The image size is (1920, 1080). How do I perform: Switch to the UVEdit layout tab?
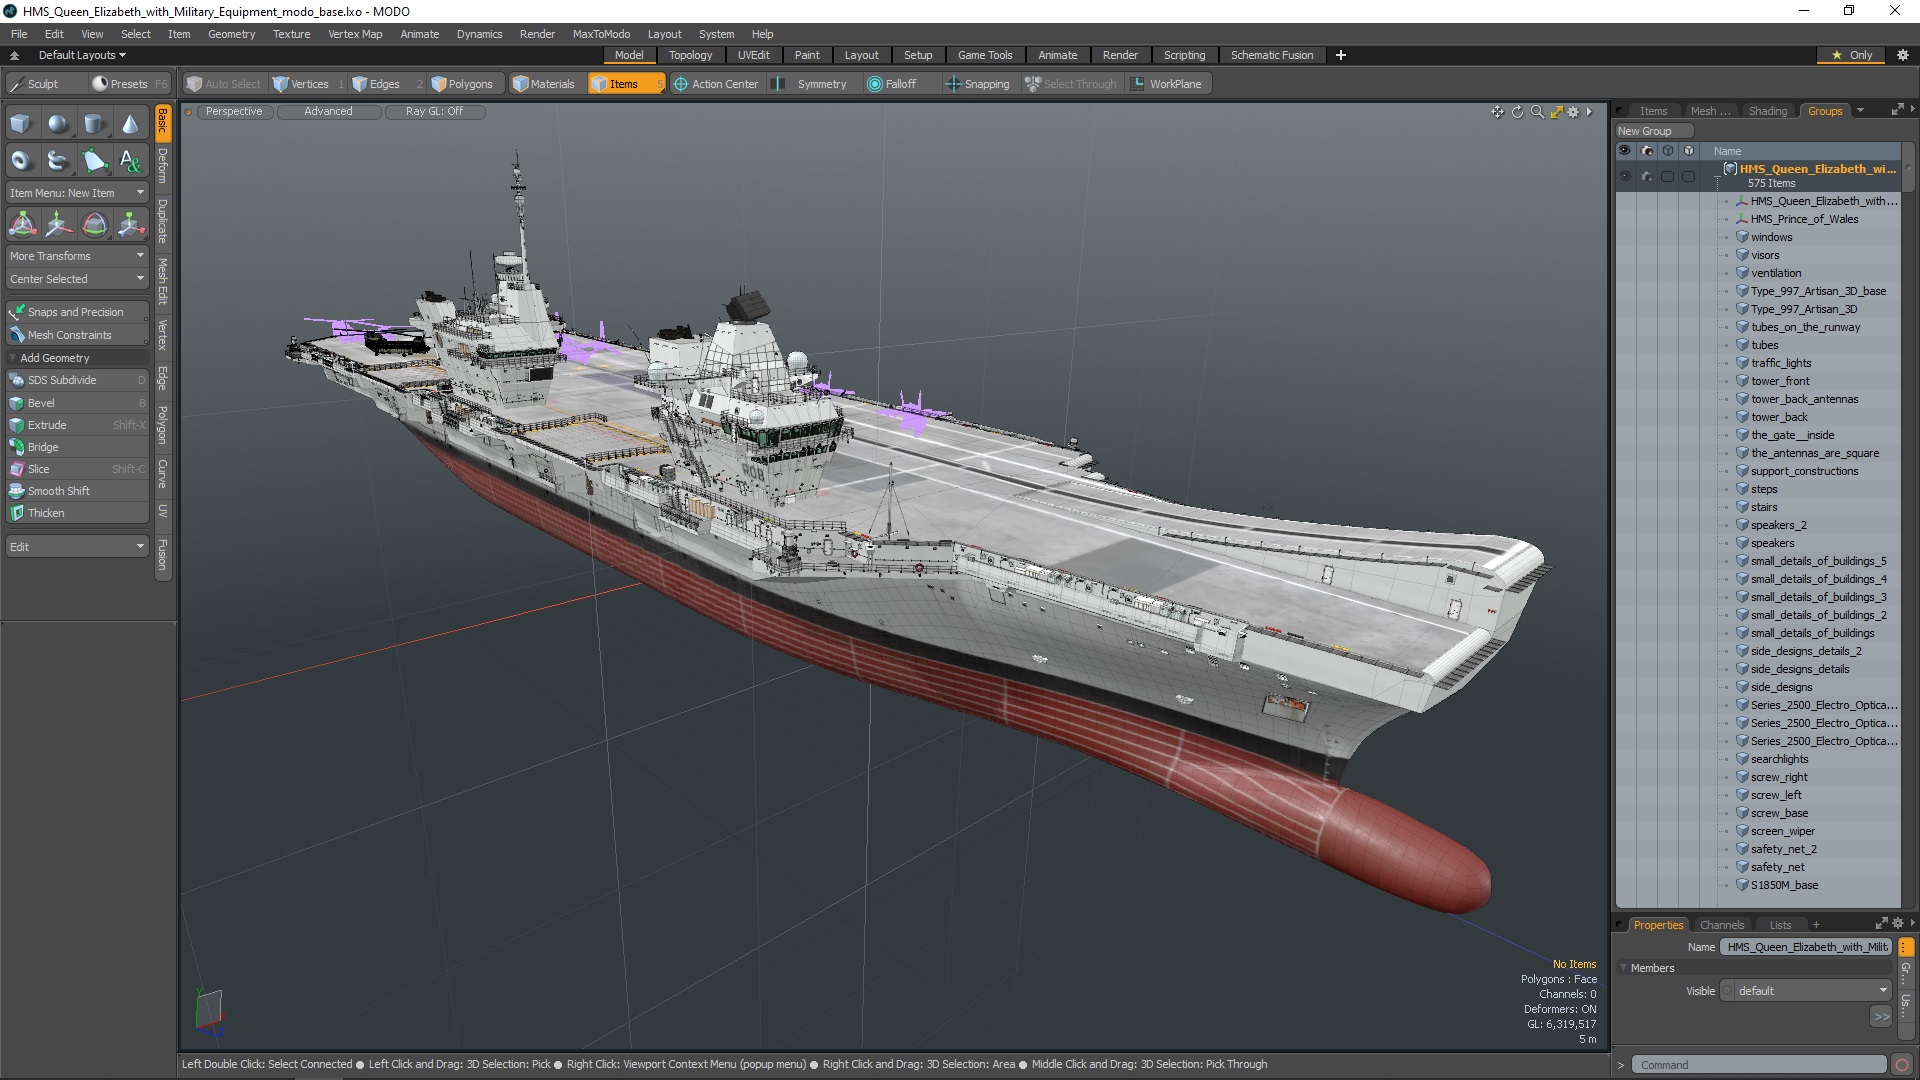(x=753, y=55)
